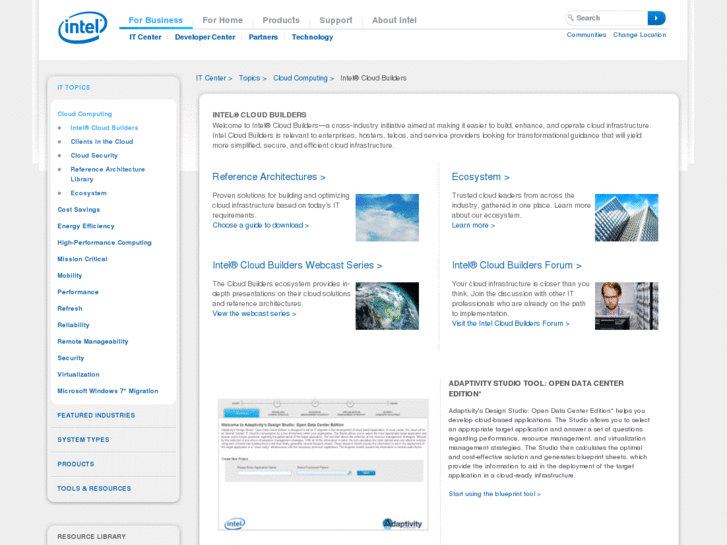Click the Adaptivity Studio tool screenshot

point(323,464)
